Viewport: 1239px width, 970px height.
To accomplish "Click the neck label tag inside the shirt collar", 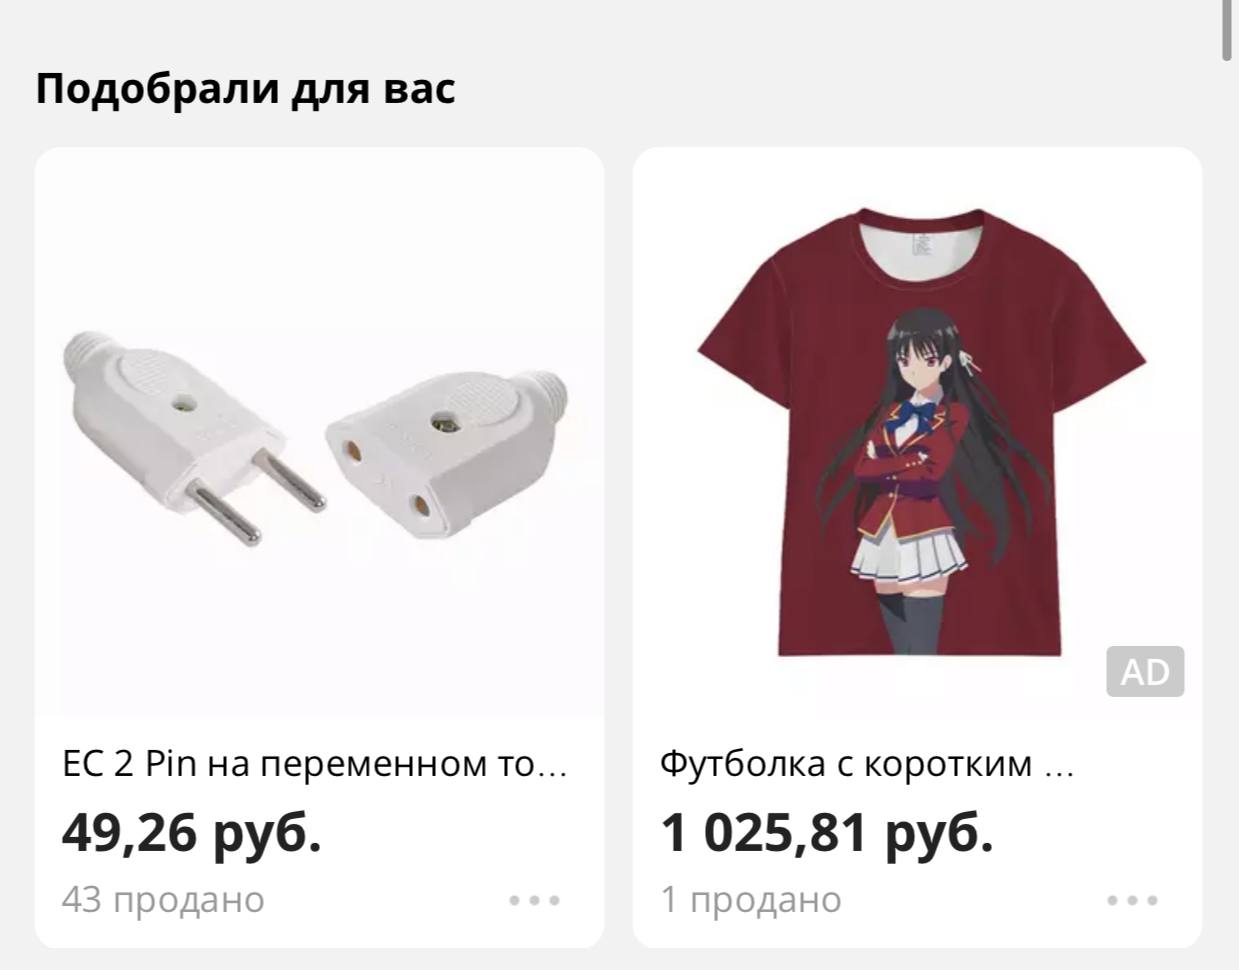I will point(922,246).
